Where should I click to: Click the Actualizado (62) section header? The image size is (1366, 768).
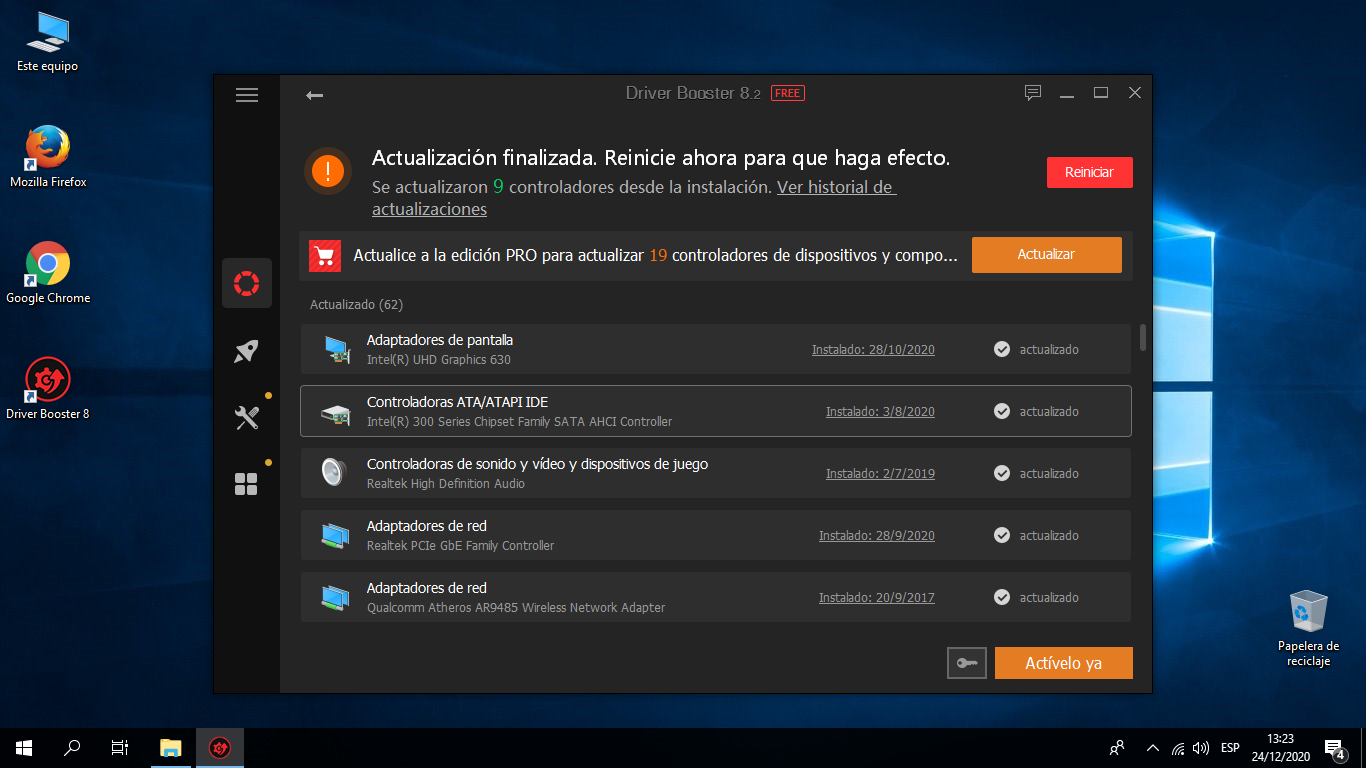click(x=356, y=304)
